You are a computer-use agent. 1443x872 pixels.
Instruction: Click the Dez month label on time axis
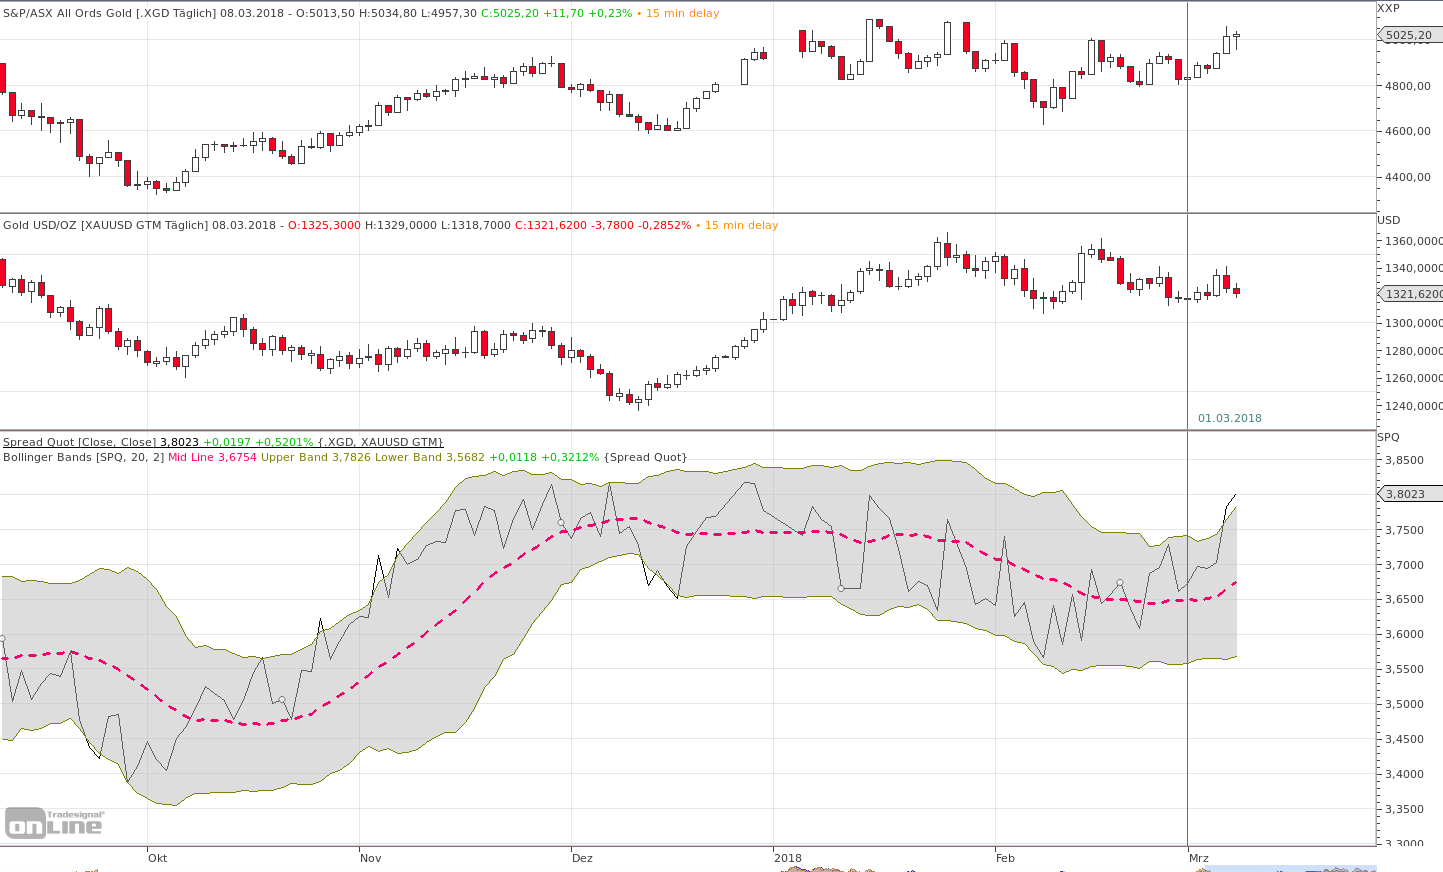(582, 858)
